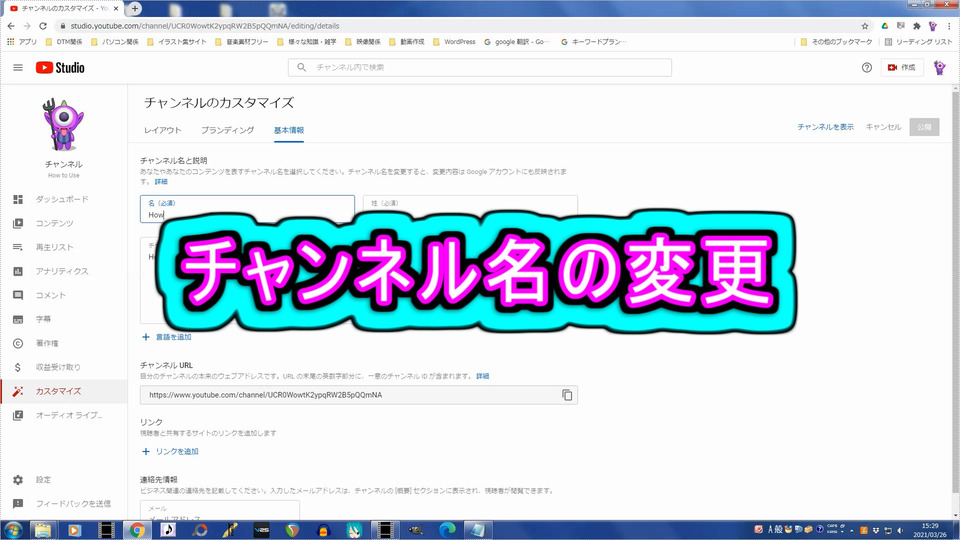Open 詳細 link under channel name description
Image resolution: width=960 pixels, height=540 pixels.
click(x=161, y=182)
